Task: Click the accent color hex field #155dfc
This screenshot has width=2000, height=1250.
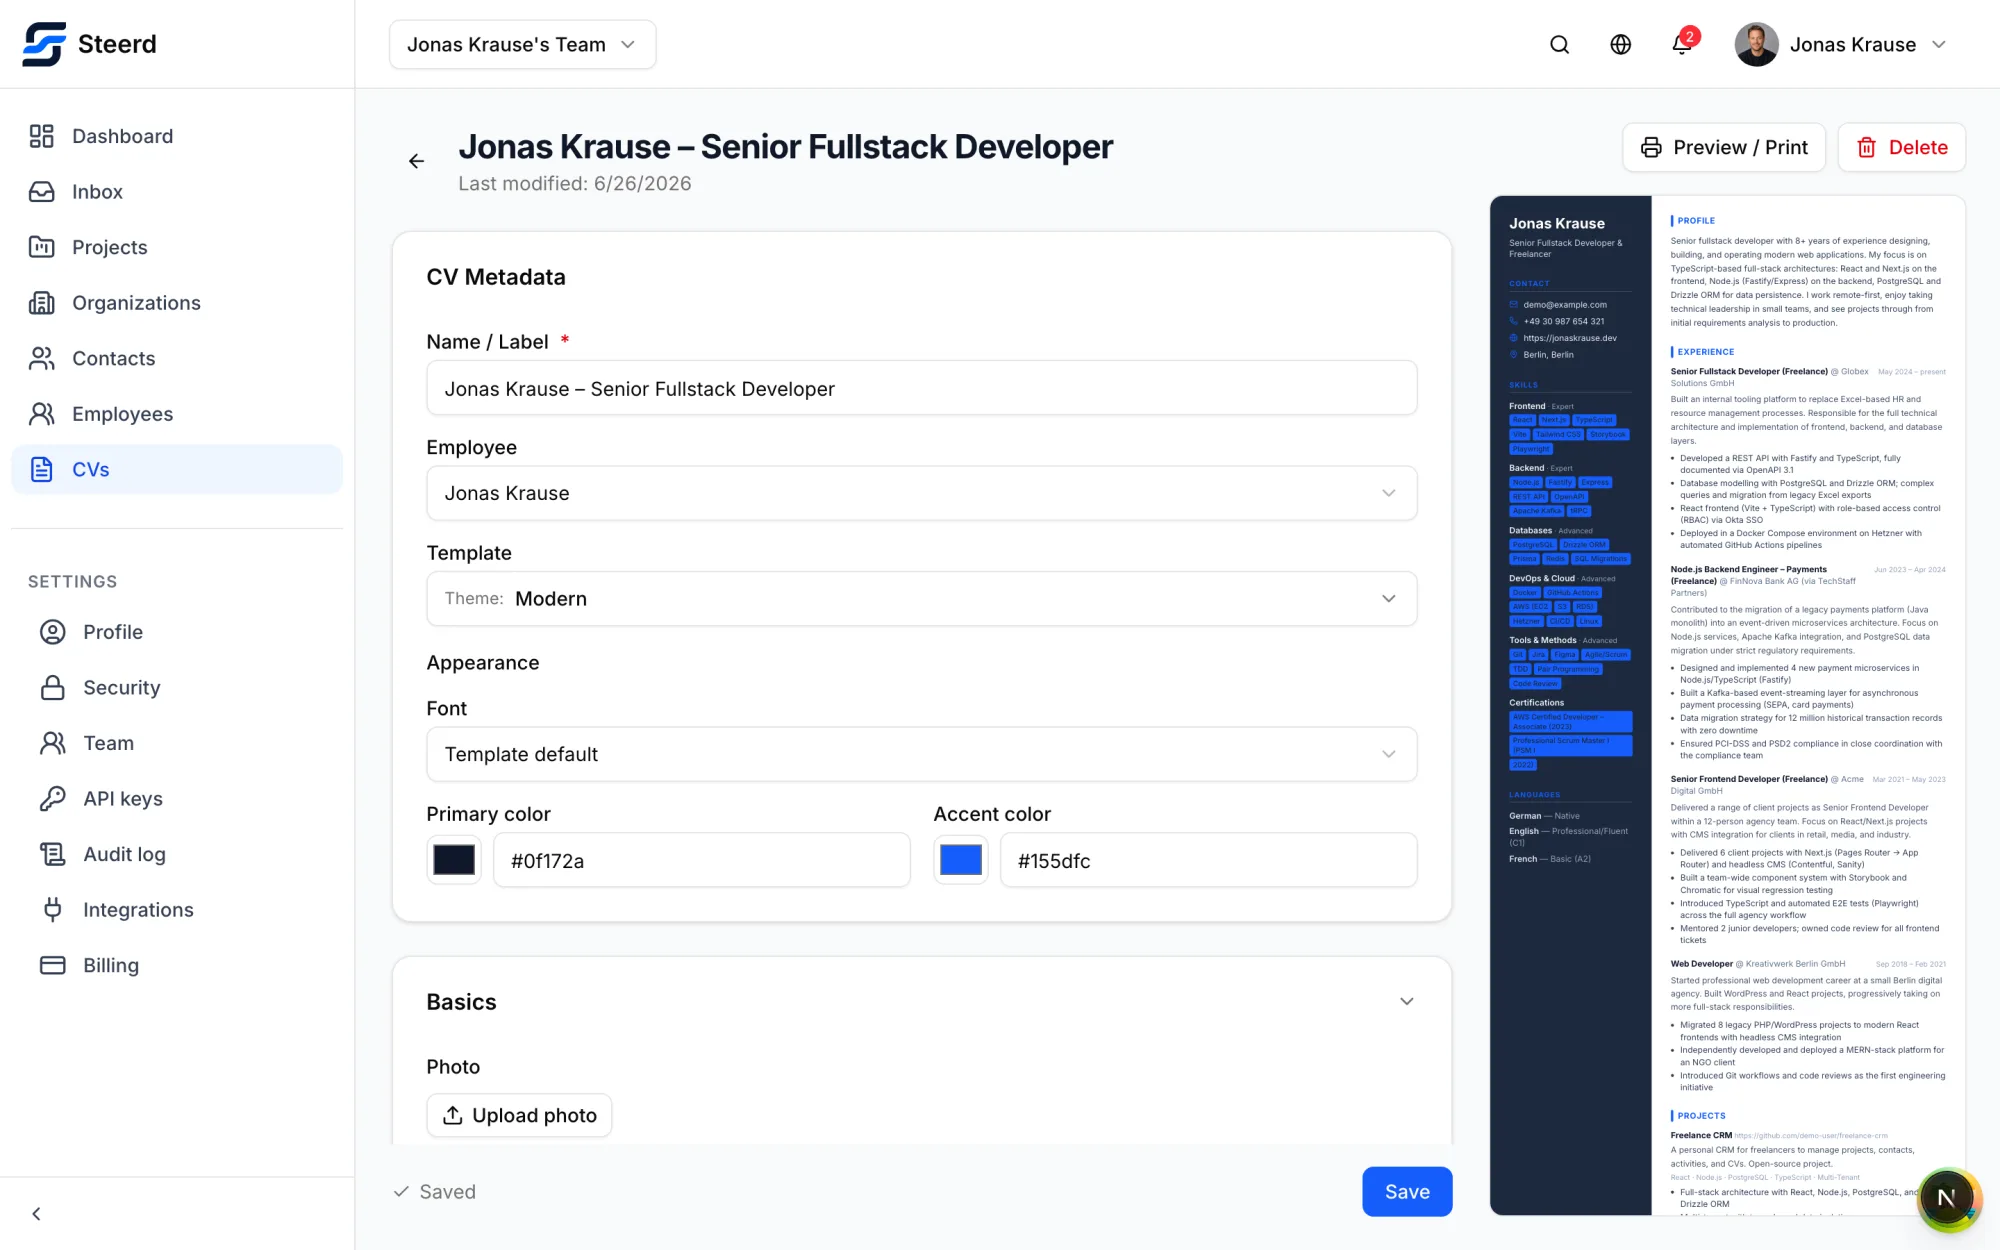Action: coord(1208,860)
